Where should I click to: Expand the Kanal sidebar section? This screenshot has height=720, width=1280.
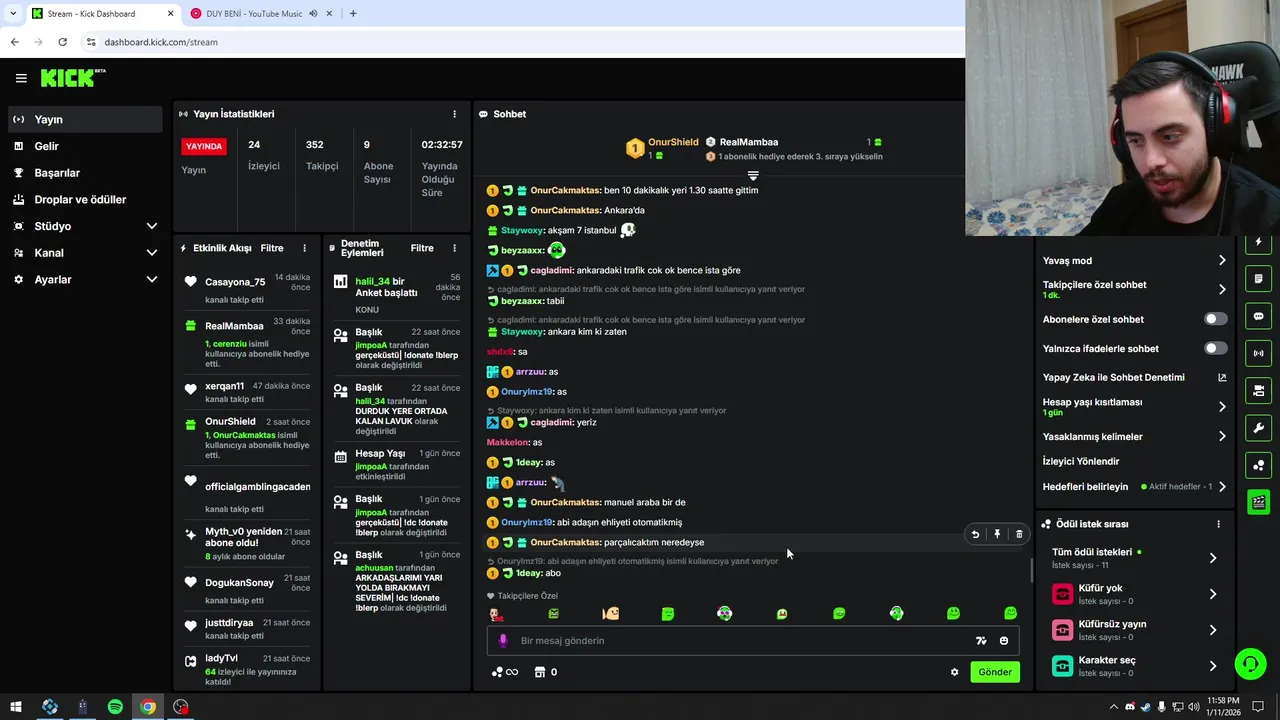click(152, 253)
